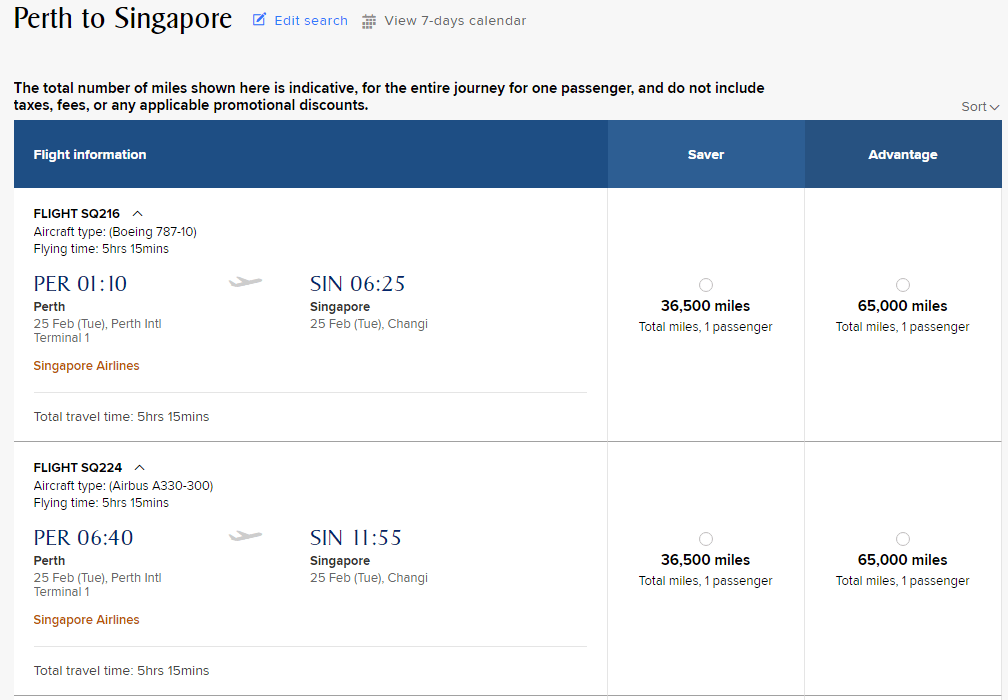This screenshot has width=1008, height=700.
Task: Collapse the FLIGHT SQ224 details chevron
Action: click(139, 467)
